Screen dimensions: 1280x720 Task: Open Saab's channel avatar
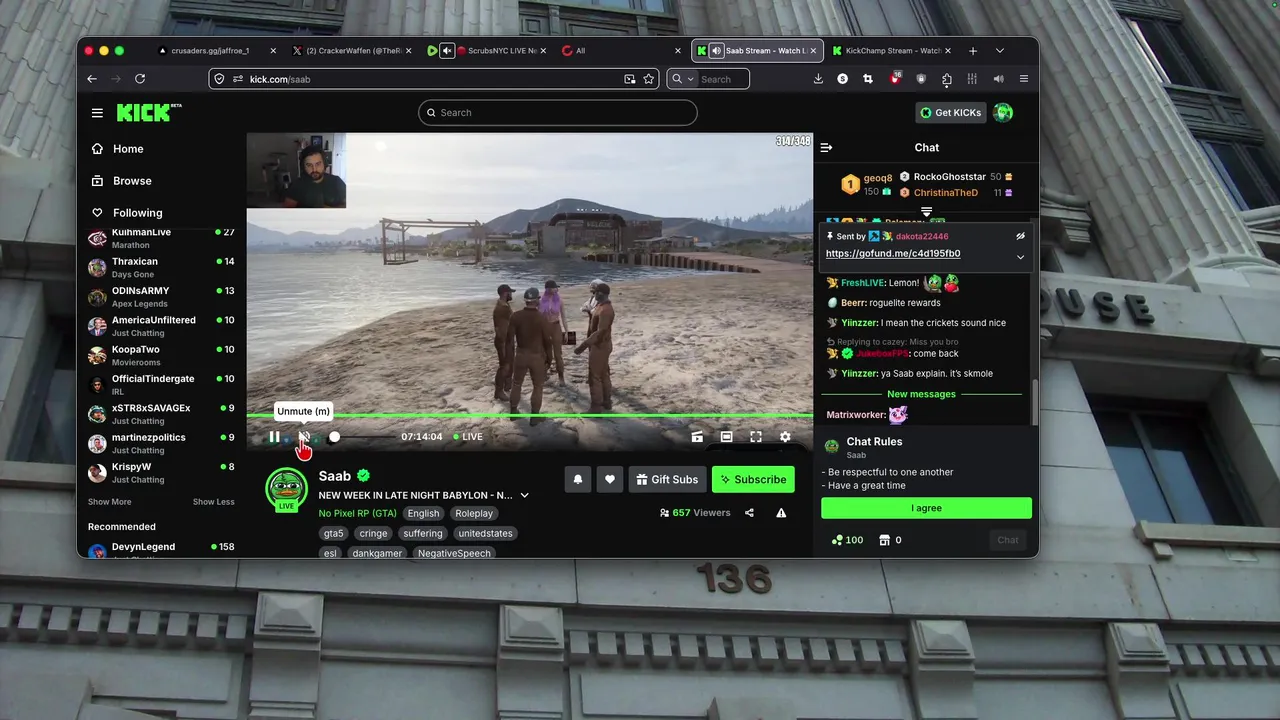pos(286,488)
